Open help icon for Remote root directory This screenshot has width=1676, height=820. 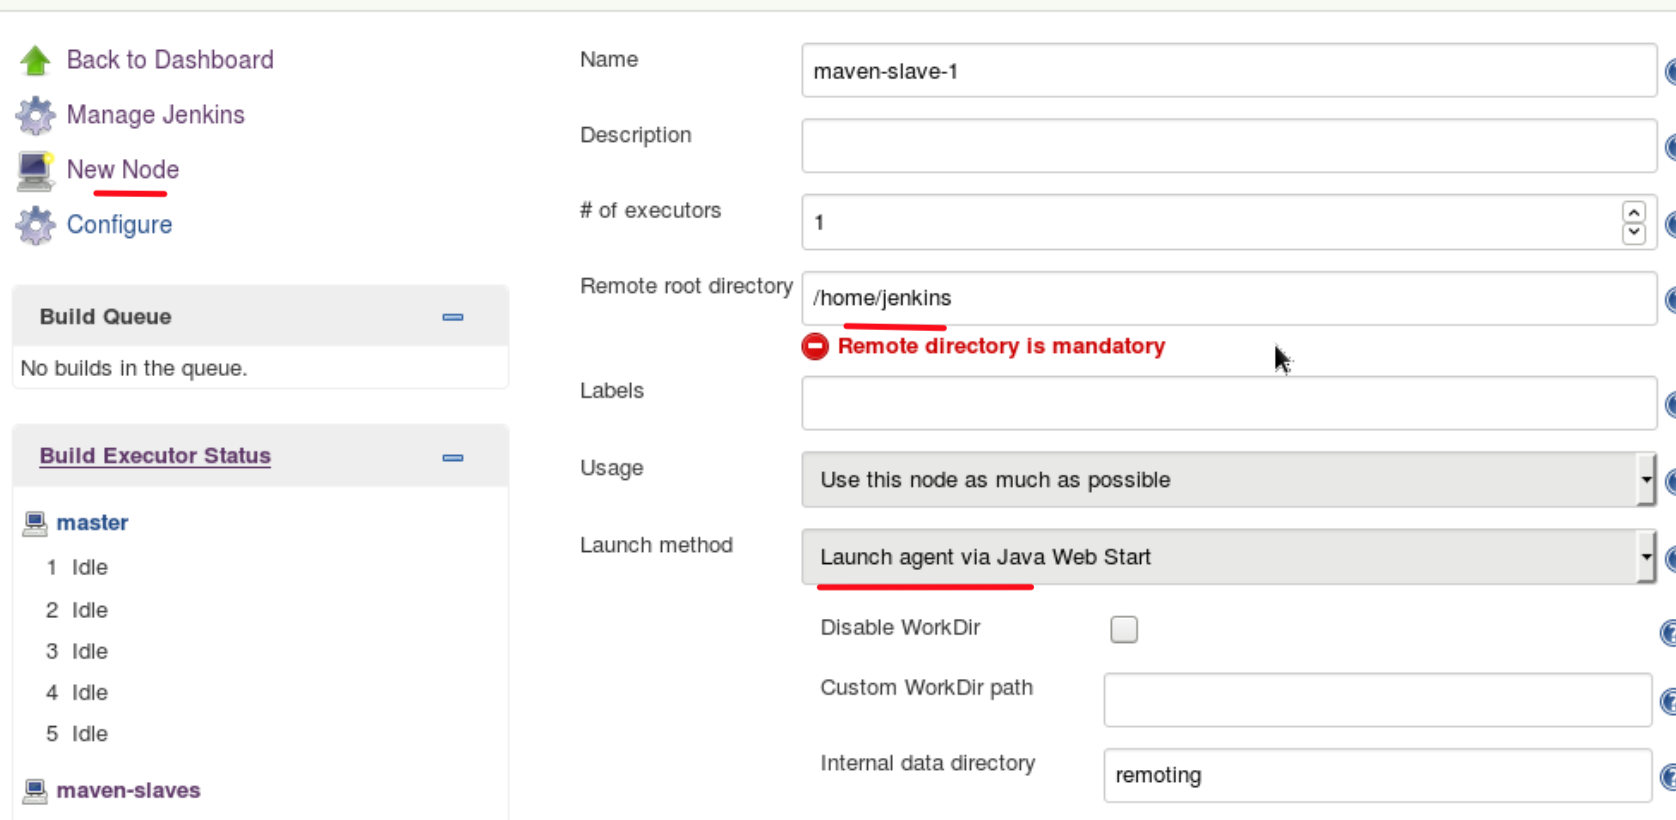pyautogui.click(x=1670, y=299)
